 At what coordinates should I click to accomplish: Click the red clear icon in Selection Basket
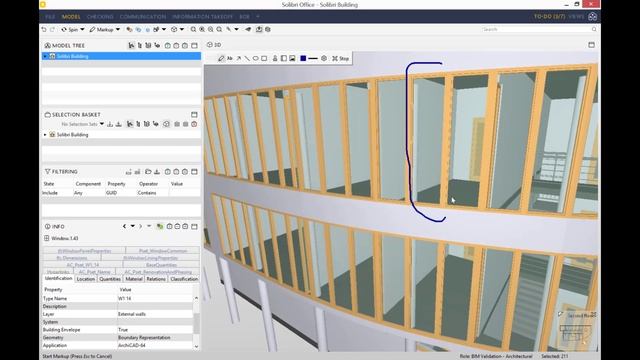pos(194,124)
